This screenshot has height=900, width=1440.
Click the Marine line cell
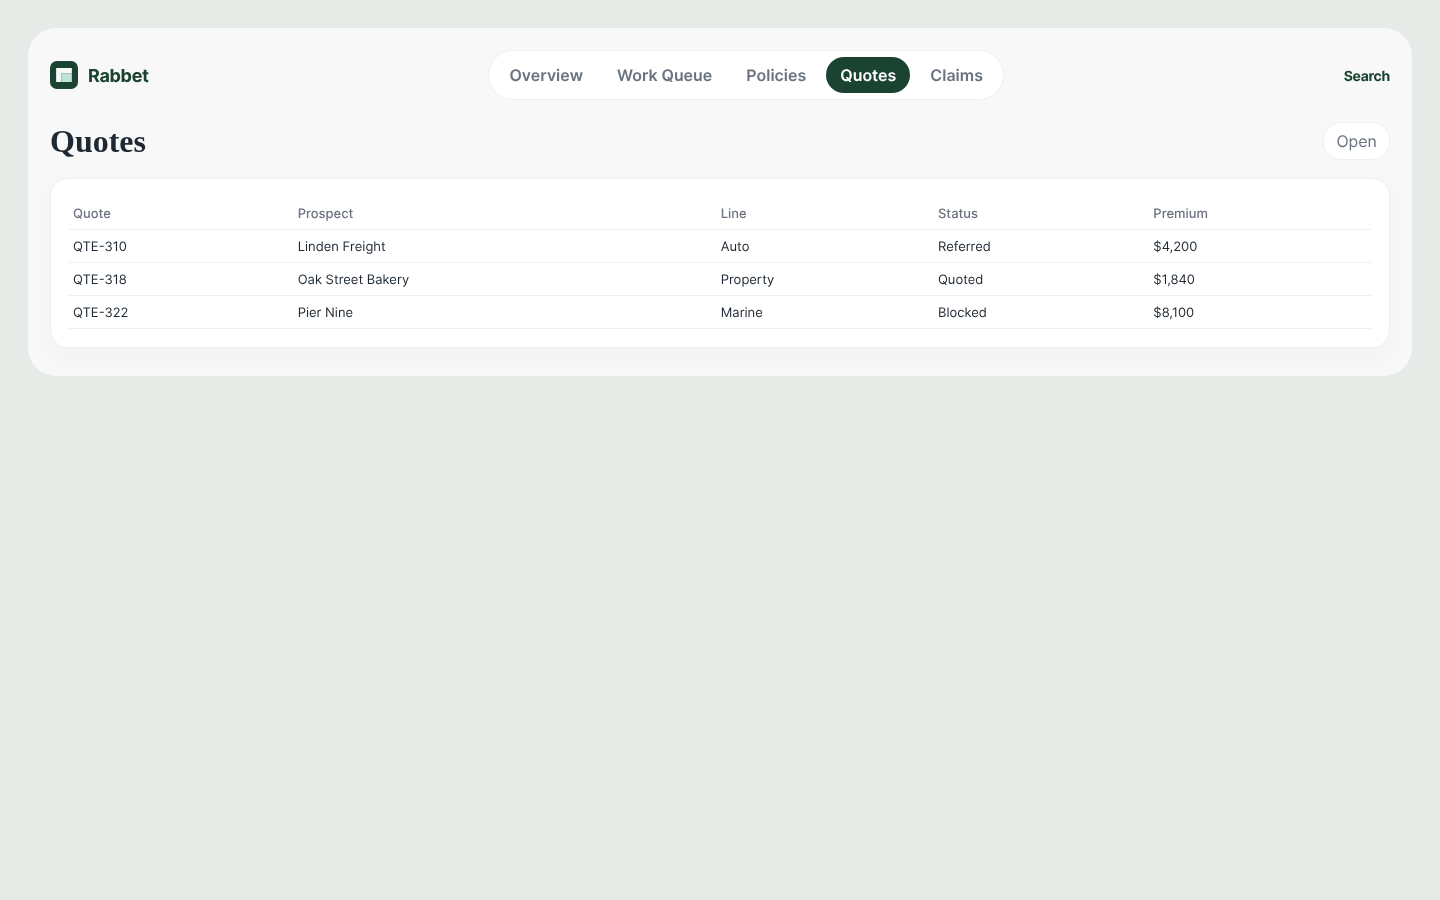click(x=742, y=312)
